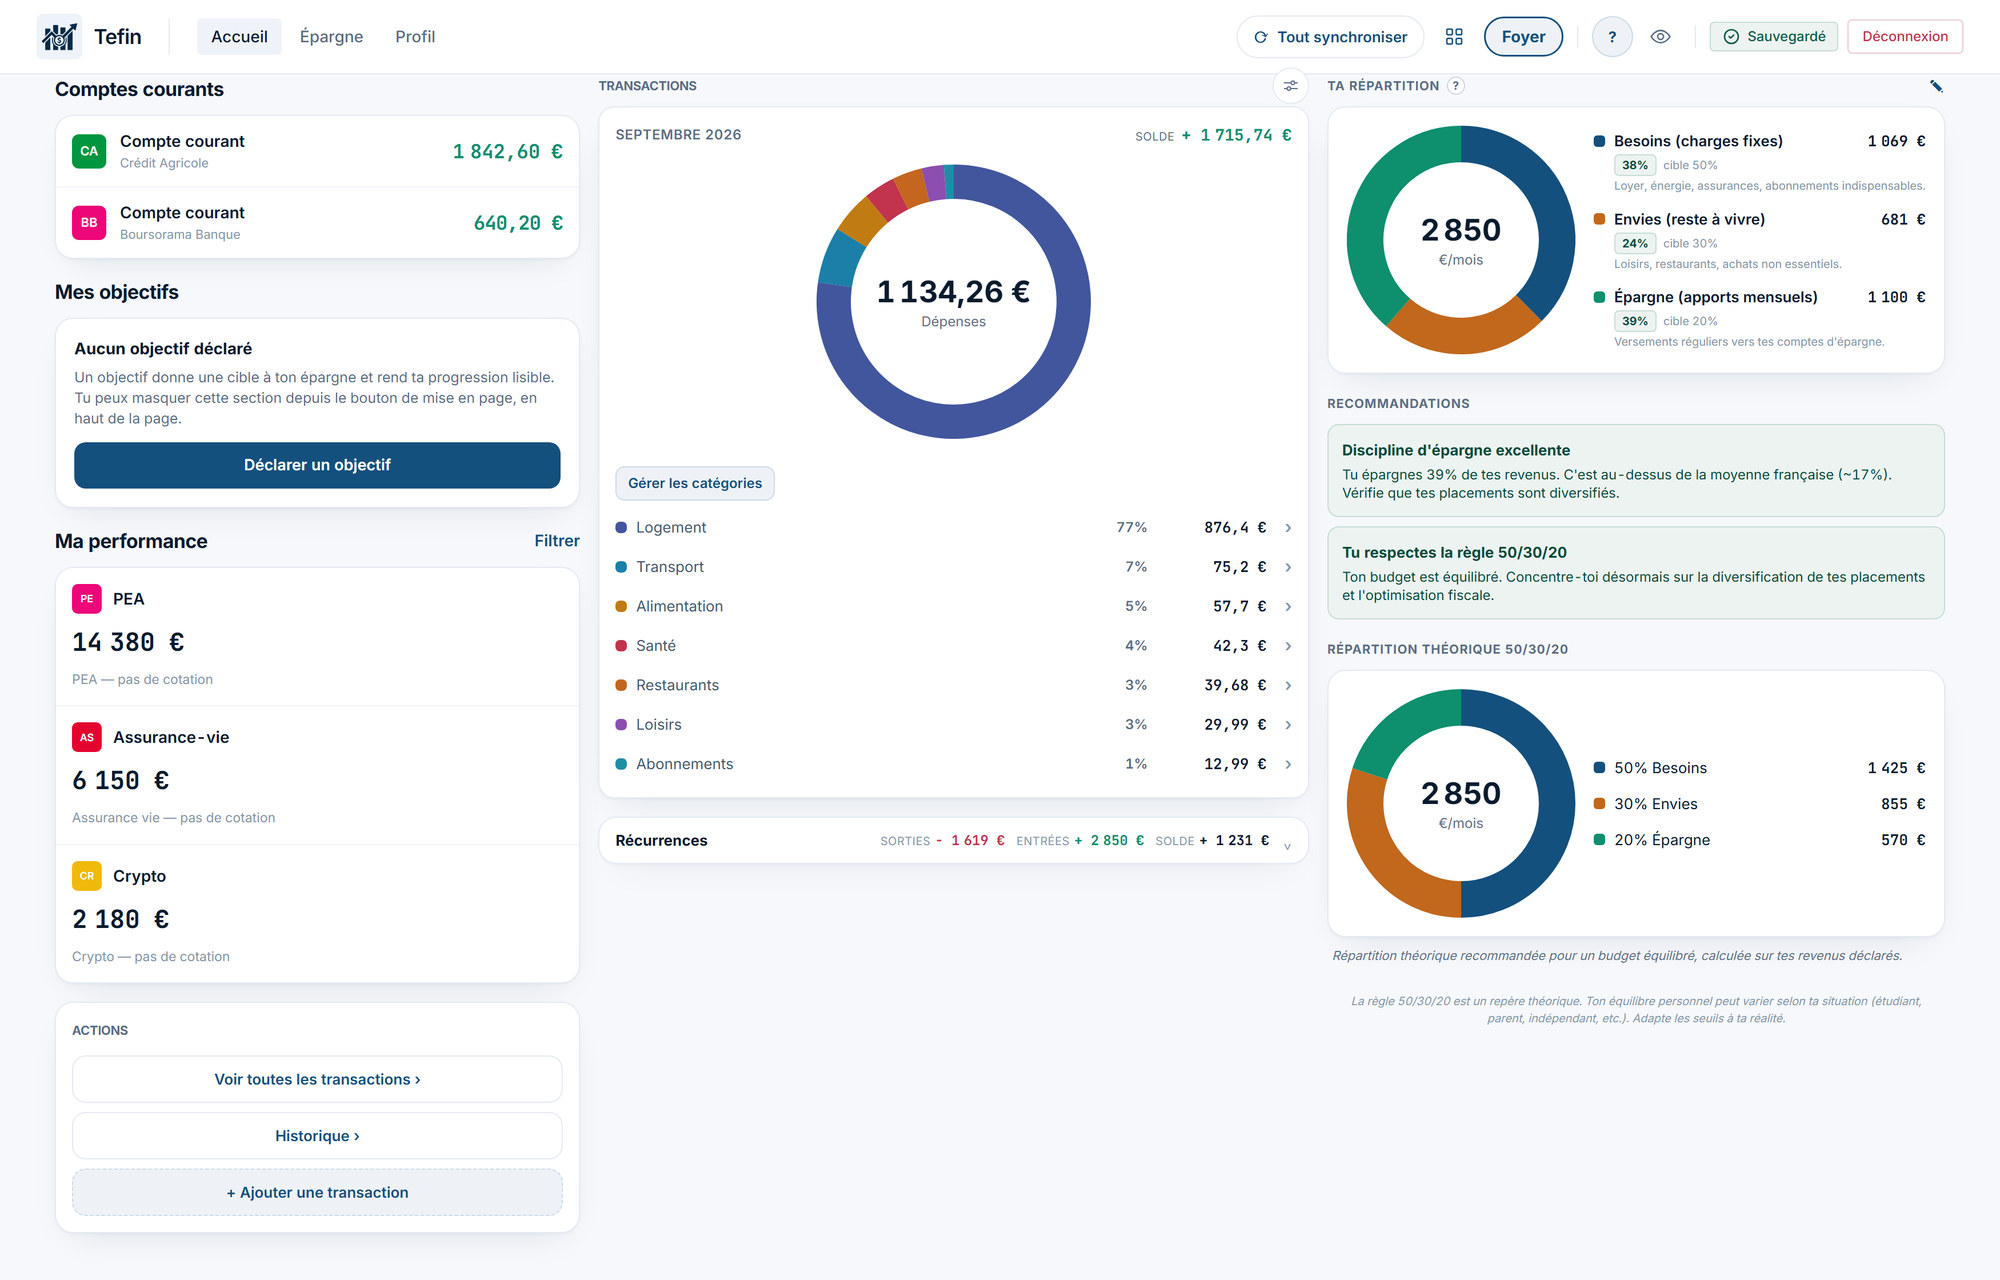Click PEA amount 14 380 €
The width and height of the screenshot is (2000, 1280).
coord(128,642)
